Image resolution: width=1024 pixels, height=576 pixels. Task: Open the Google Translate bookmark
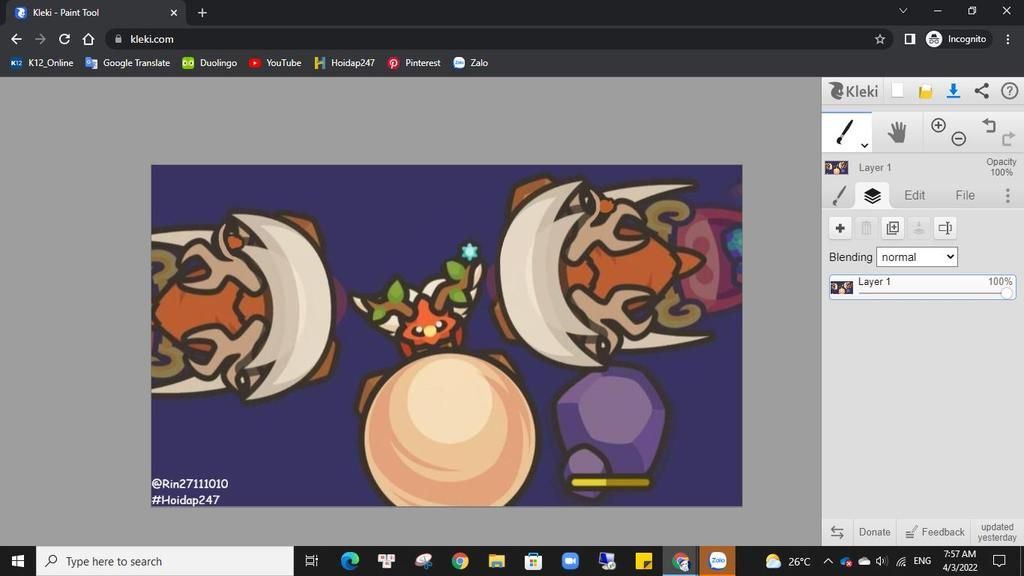click(127, 63)
